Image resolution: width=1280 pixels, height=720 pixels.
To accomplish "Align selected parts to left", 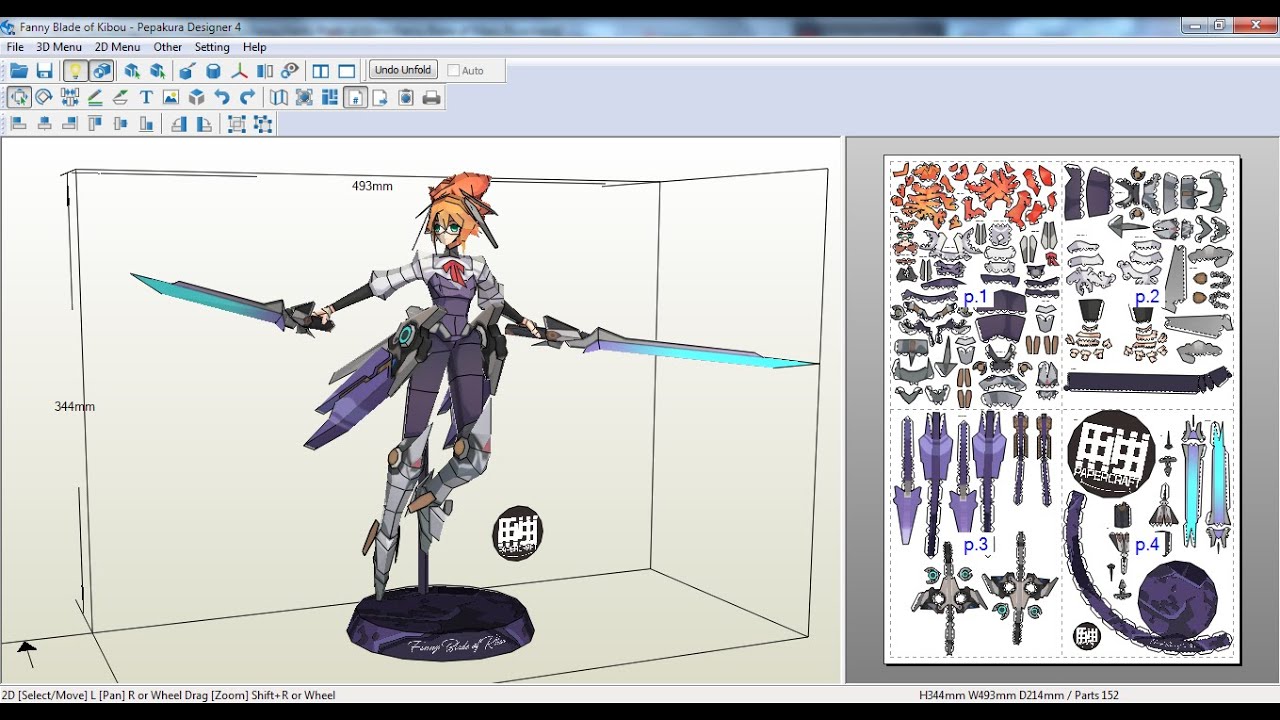I will click(x=19, y=124).
